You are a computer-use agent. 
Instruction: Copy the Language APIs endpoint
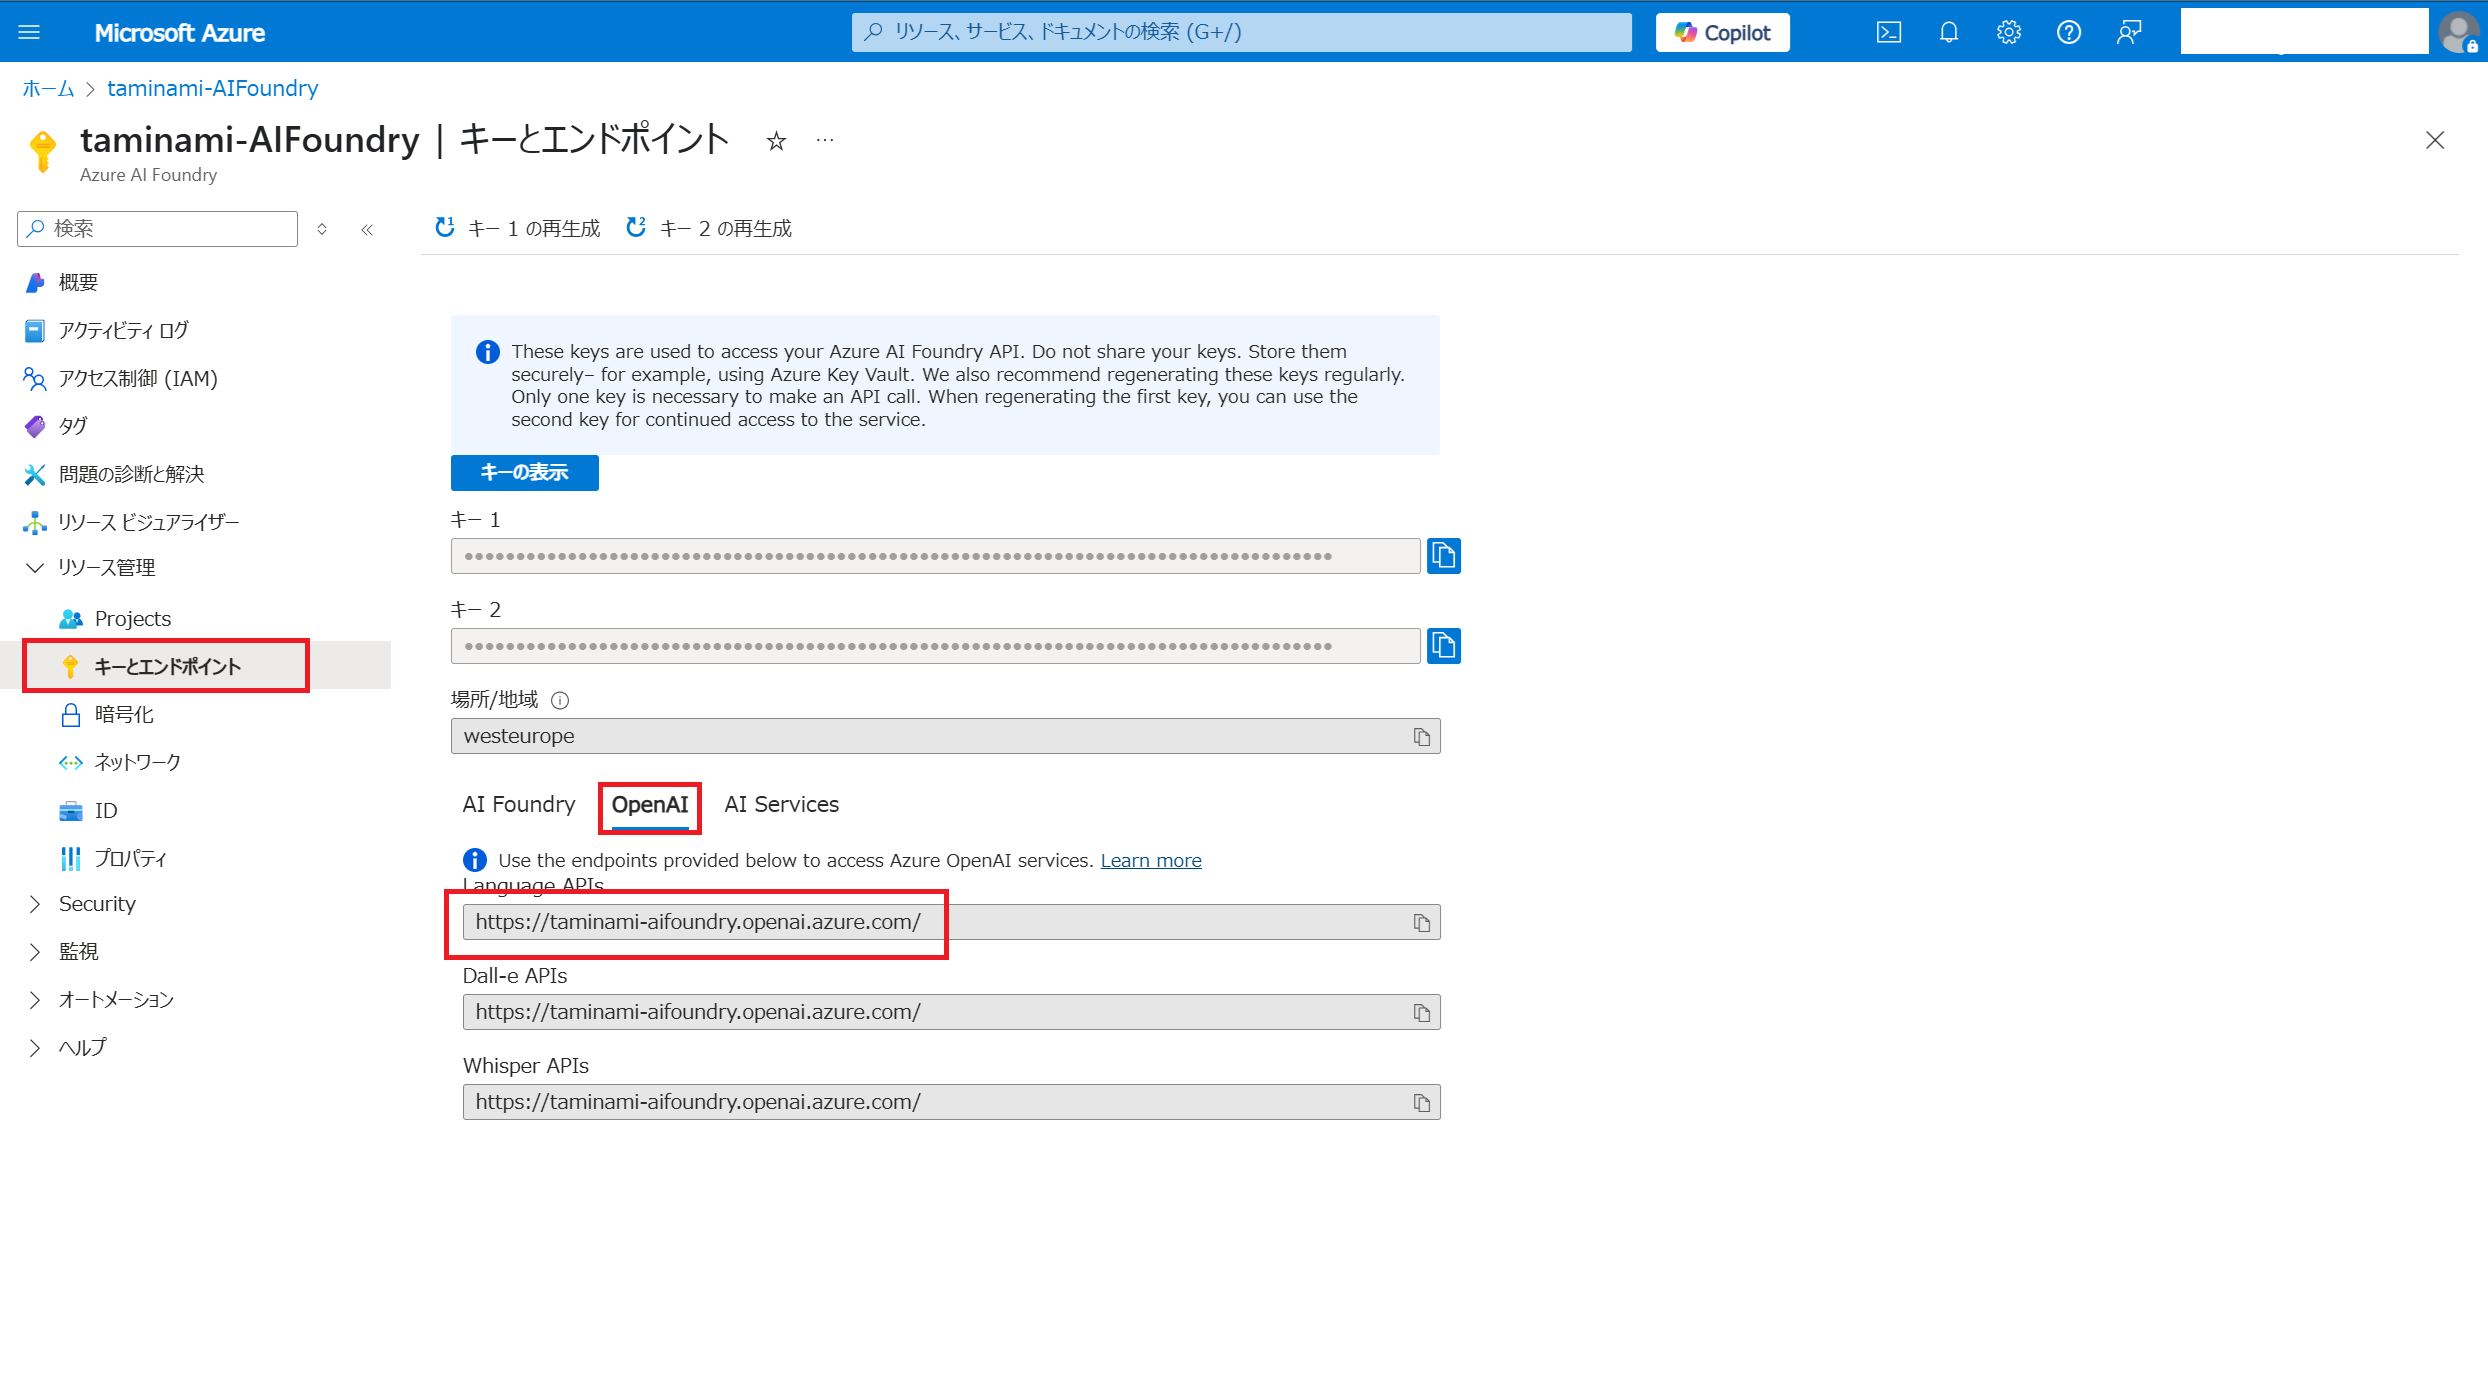click(x=1421, y=922)
